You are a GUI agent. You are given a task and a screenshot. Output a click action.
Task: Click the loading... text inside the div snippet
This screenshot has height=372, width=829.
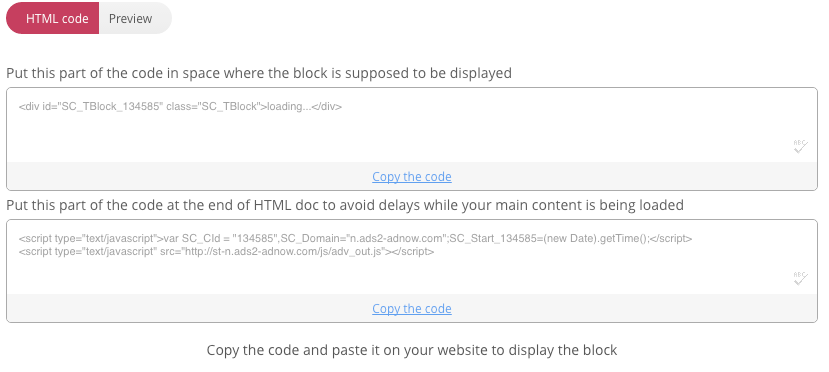(x=289, y=106)
